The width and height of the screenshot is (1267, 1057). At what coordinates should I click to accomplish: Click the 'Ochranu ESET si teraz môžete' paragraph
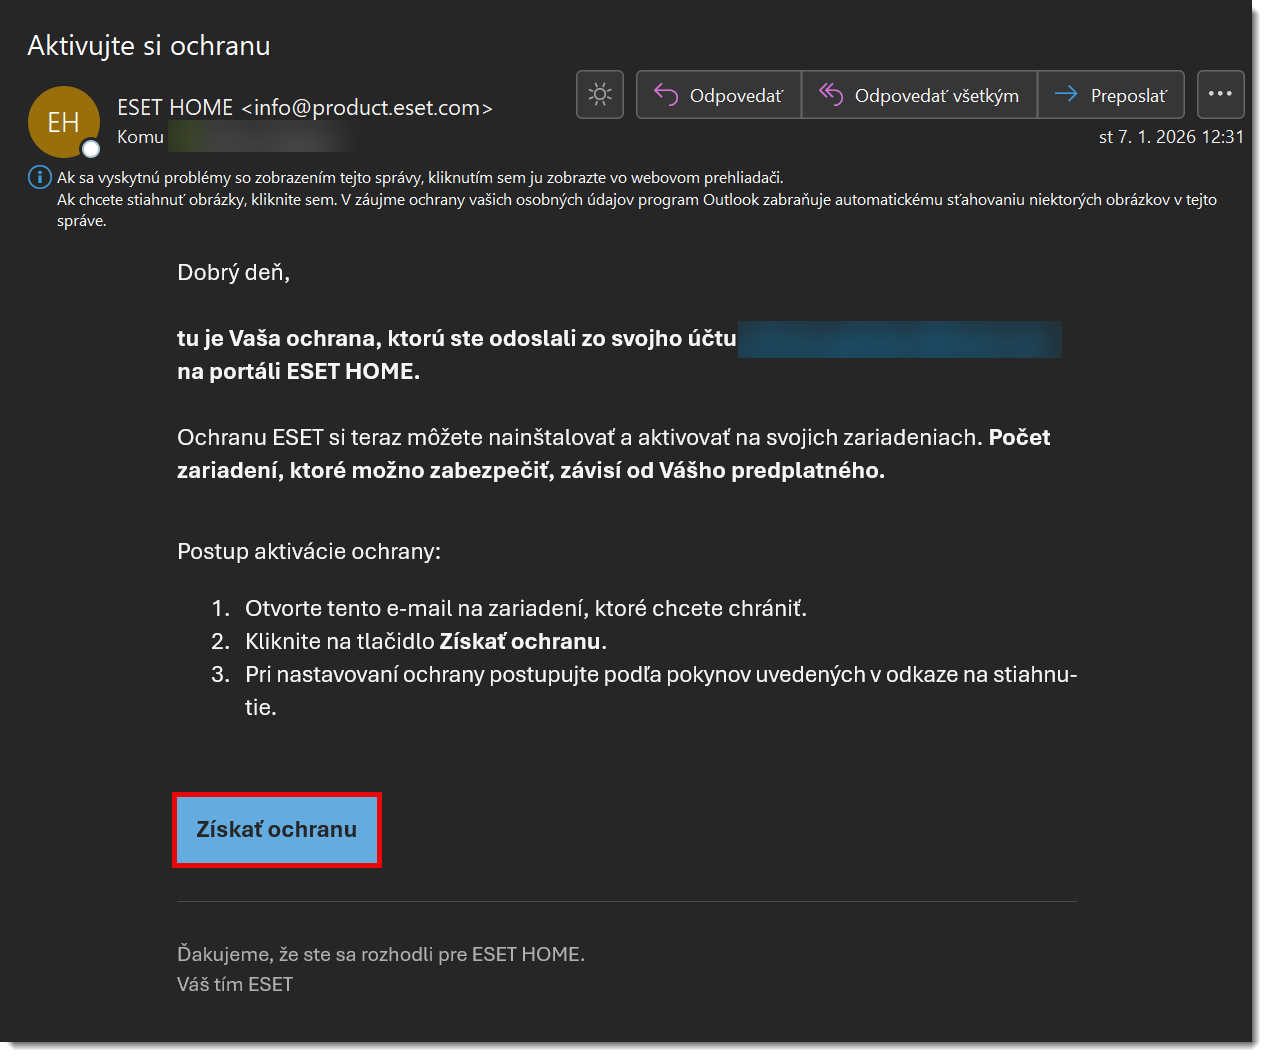pos(613,454)
